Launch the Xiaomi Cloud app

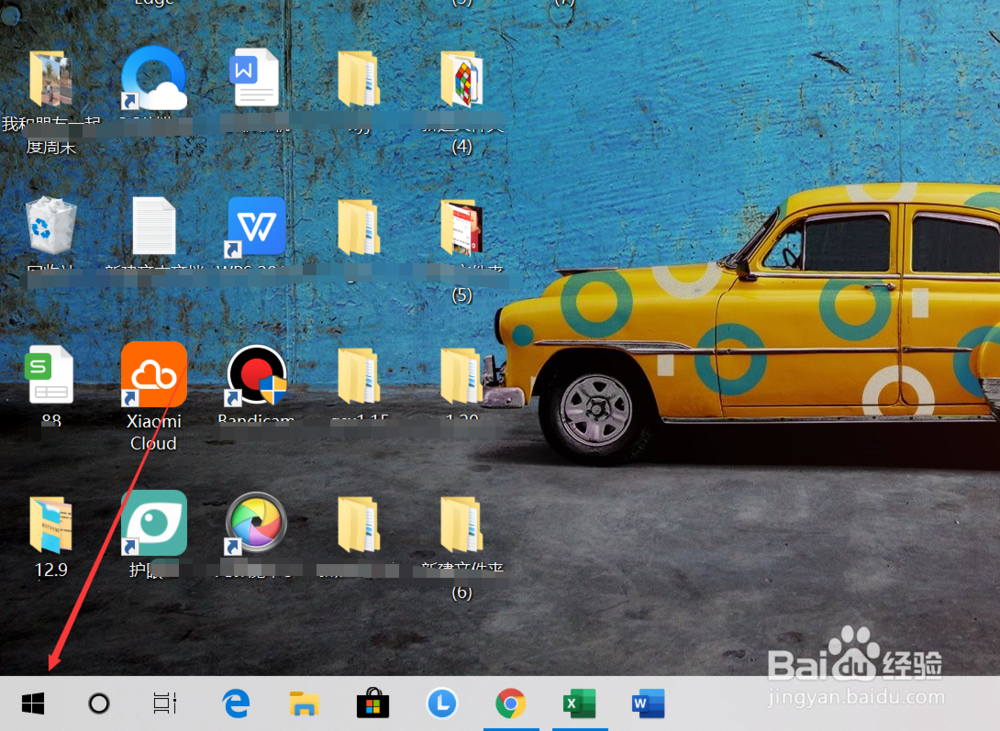153,375
